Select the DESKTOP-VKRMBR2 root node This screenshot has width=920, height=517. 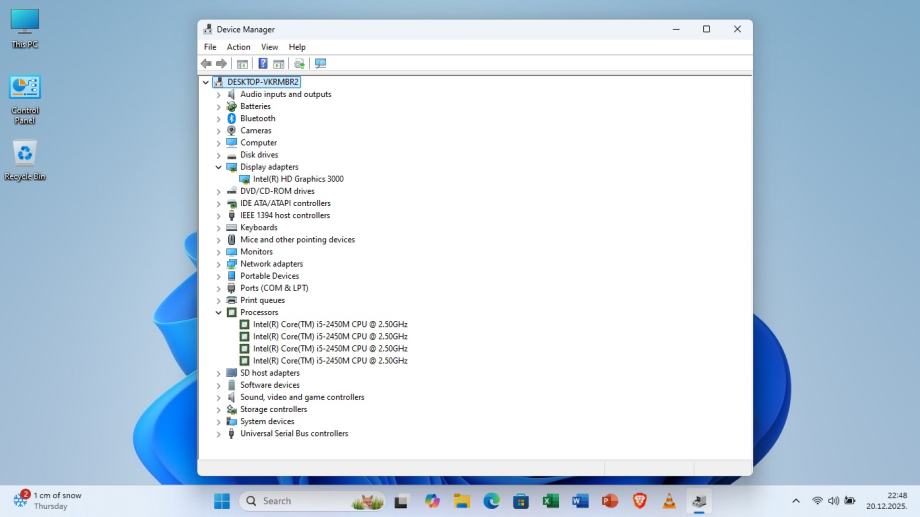pos(263,82)
